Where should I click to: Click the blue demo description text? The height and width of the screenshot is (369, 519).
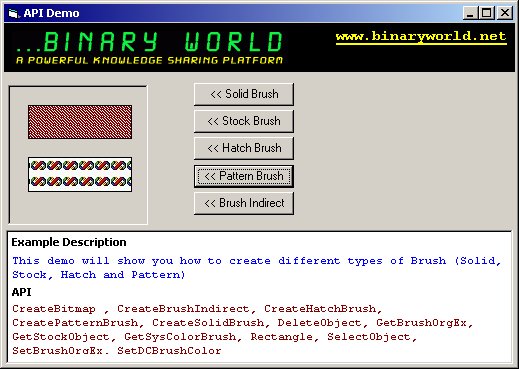(257, 268)
